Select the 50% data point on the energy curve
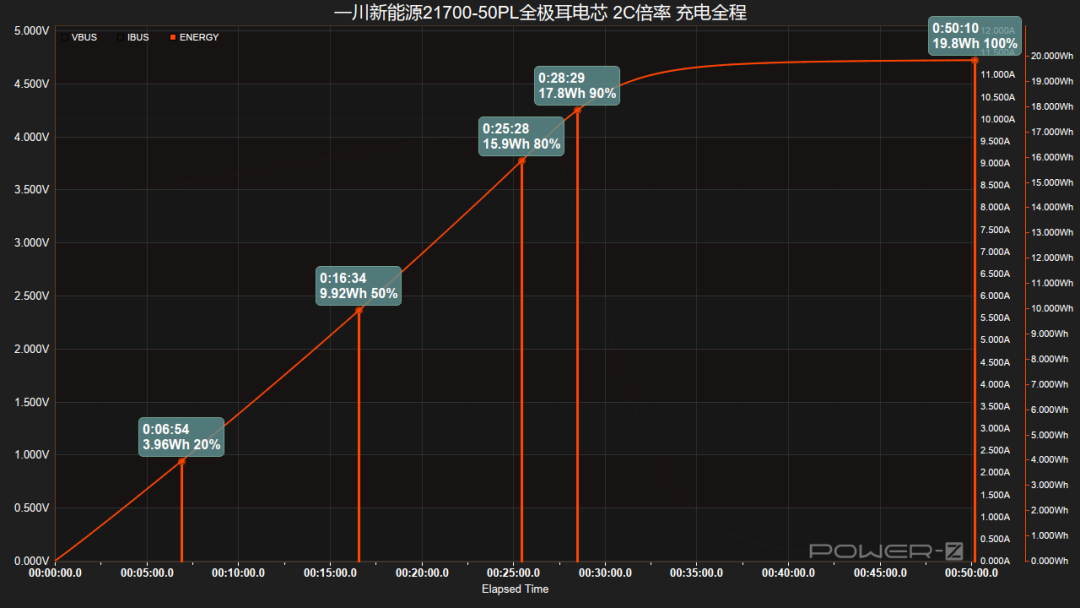 coord(359,311)
